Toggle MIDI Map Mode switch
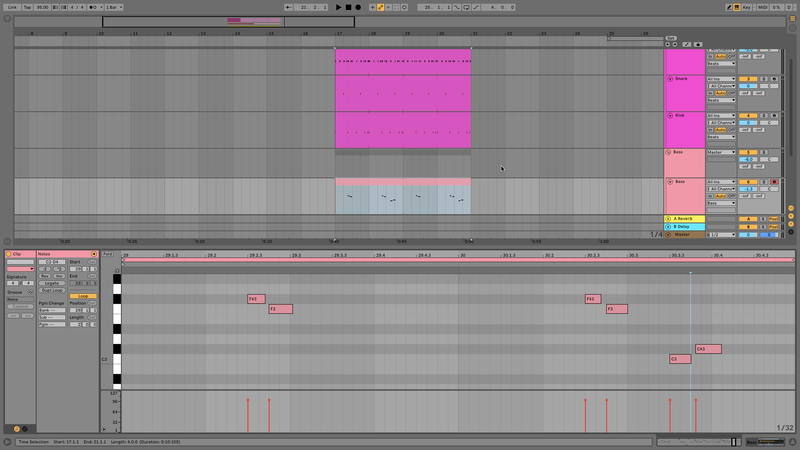 762,7
